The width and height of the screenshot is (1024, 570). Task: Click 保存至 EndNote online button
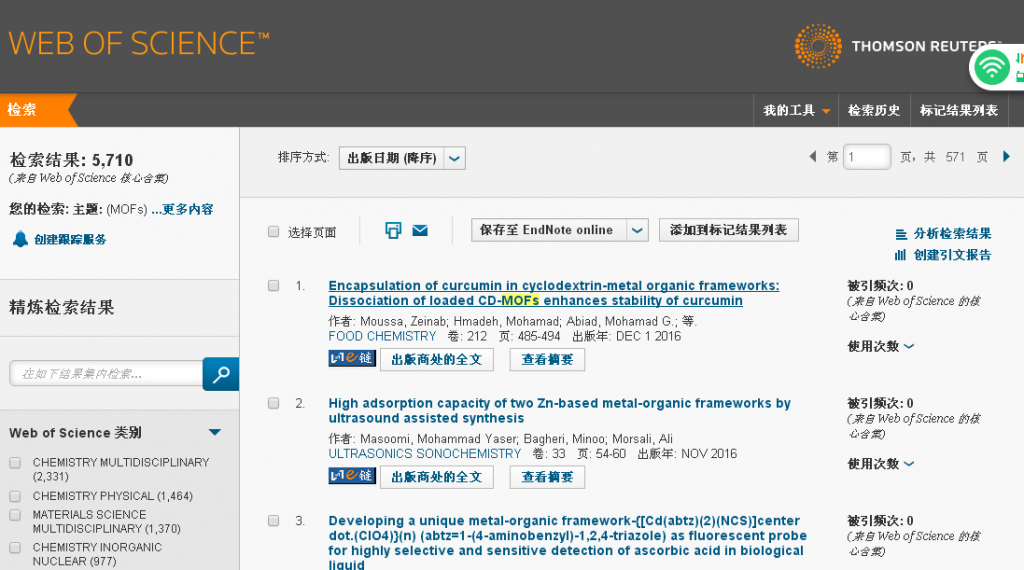(549, 230)
